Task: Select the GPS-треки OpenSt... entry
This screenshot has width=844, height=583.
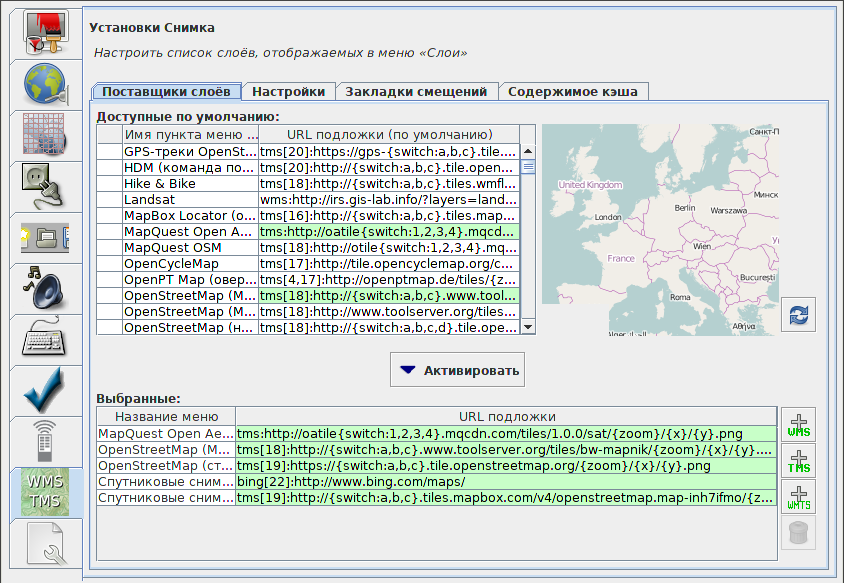Action: pyautogui.click(x=308, y=151)
